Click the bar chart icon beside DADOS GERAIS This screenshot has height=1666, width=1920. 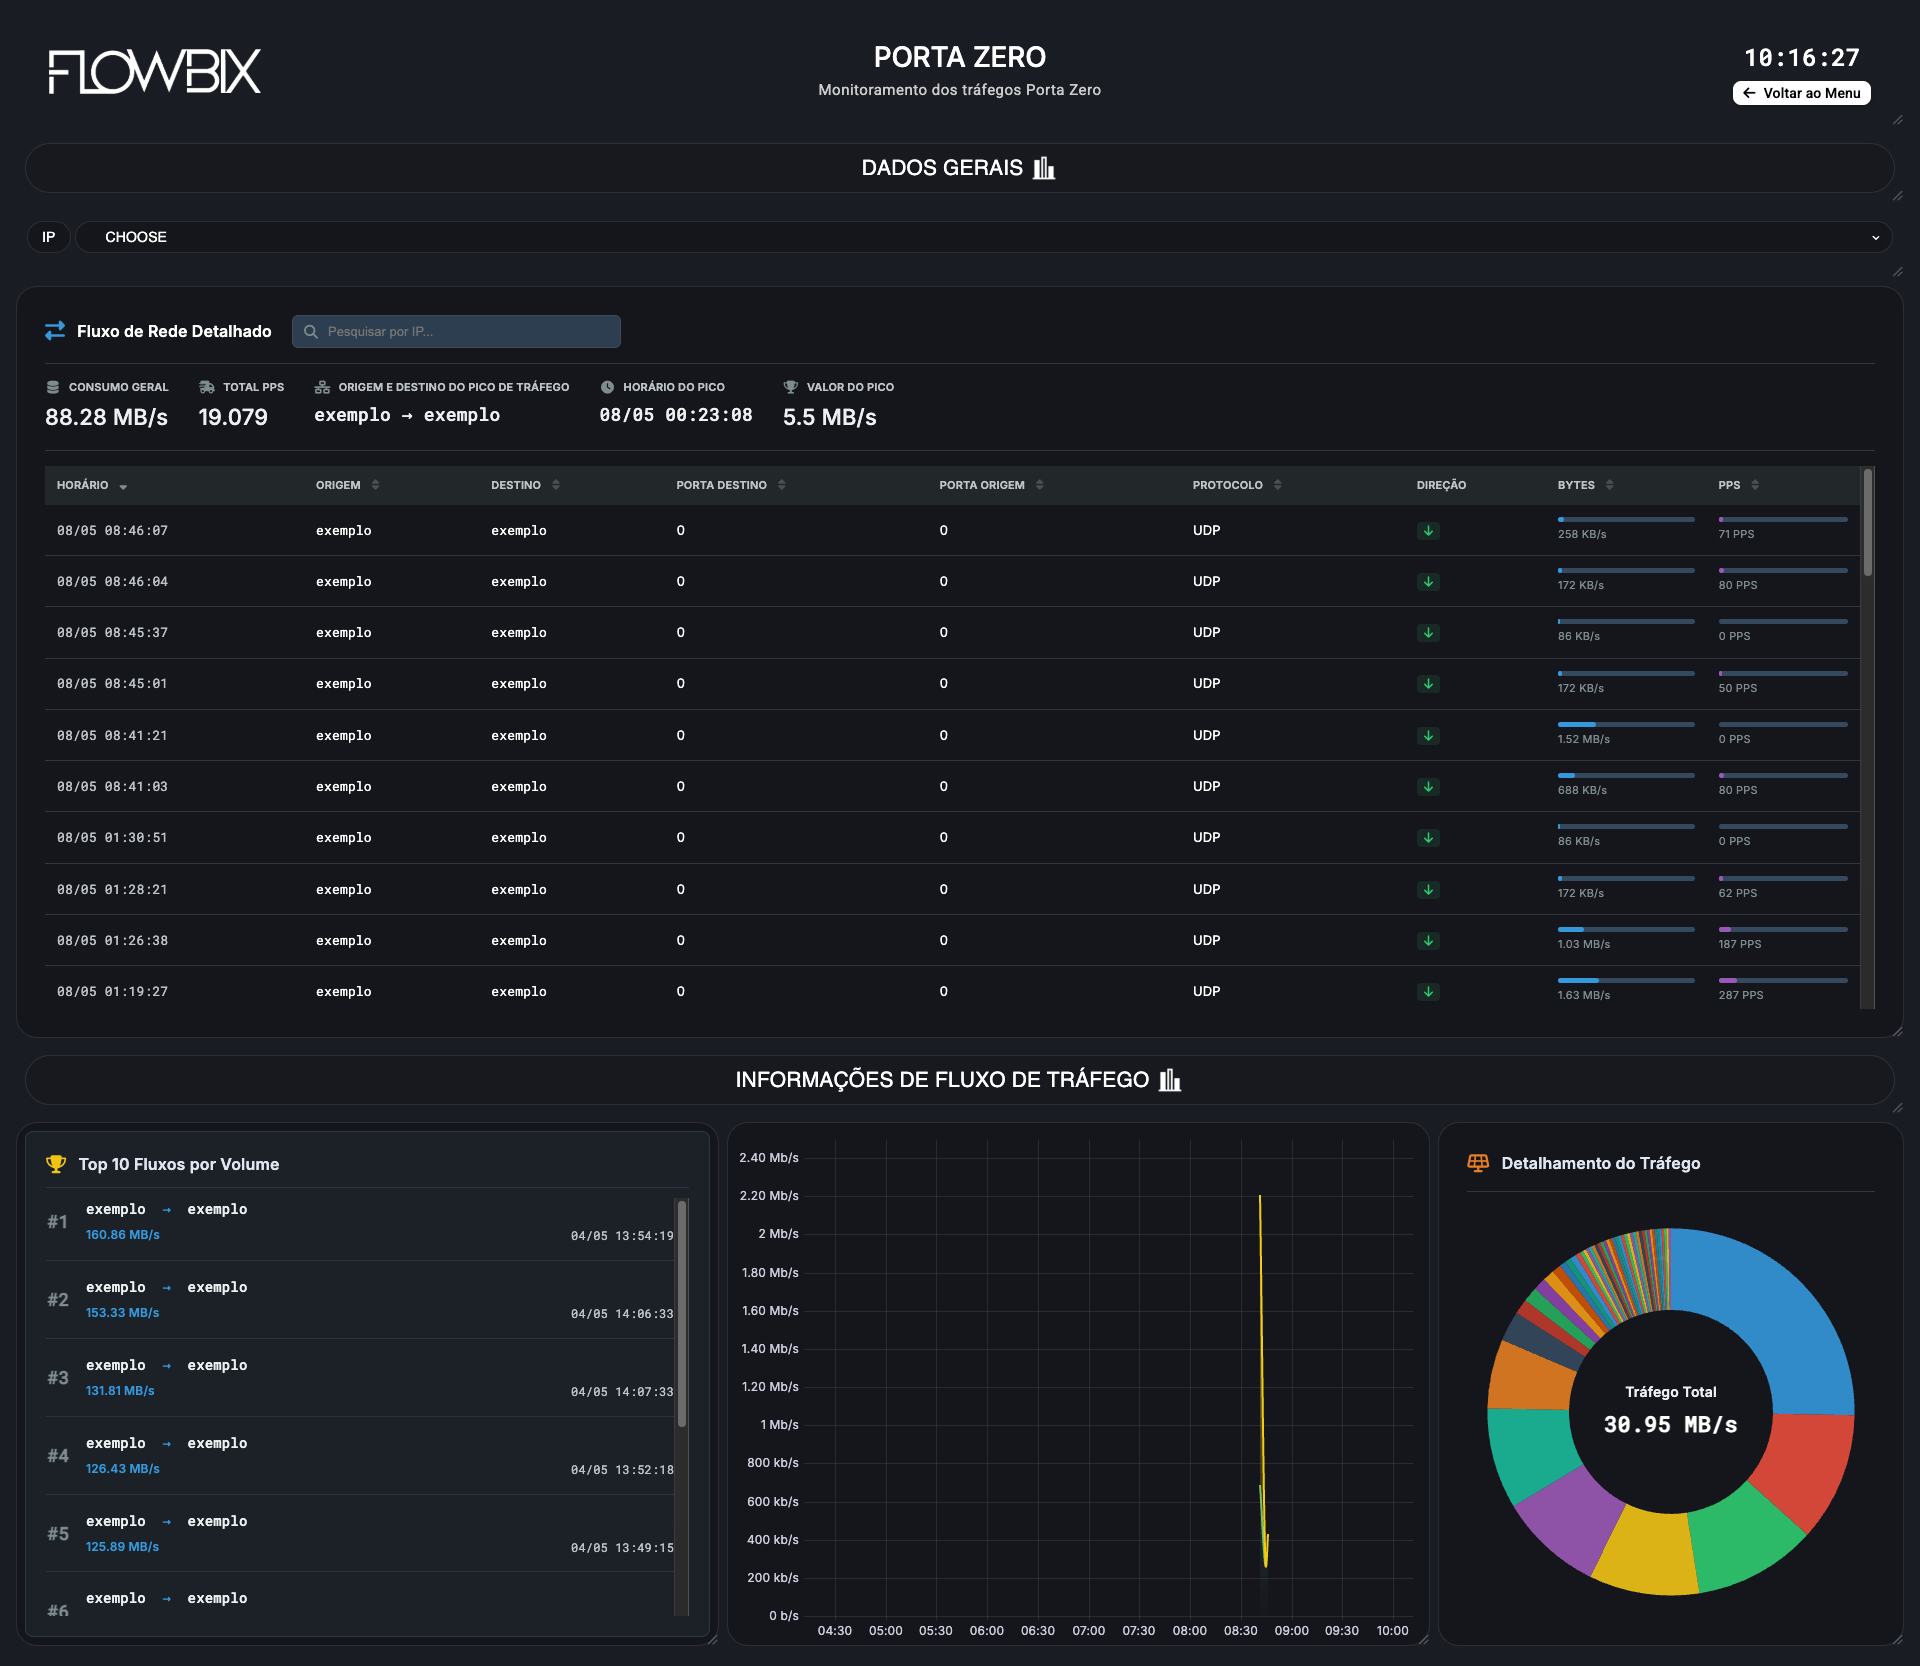click(x=1044, y=168)
